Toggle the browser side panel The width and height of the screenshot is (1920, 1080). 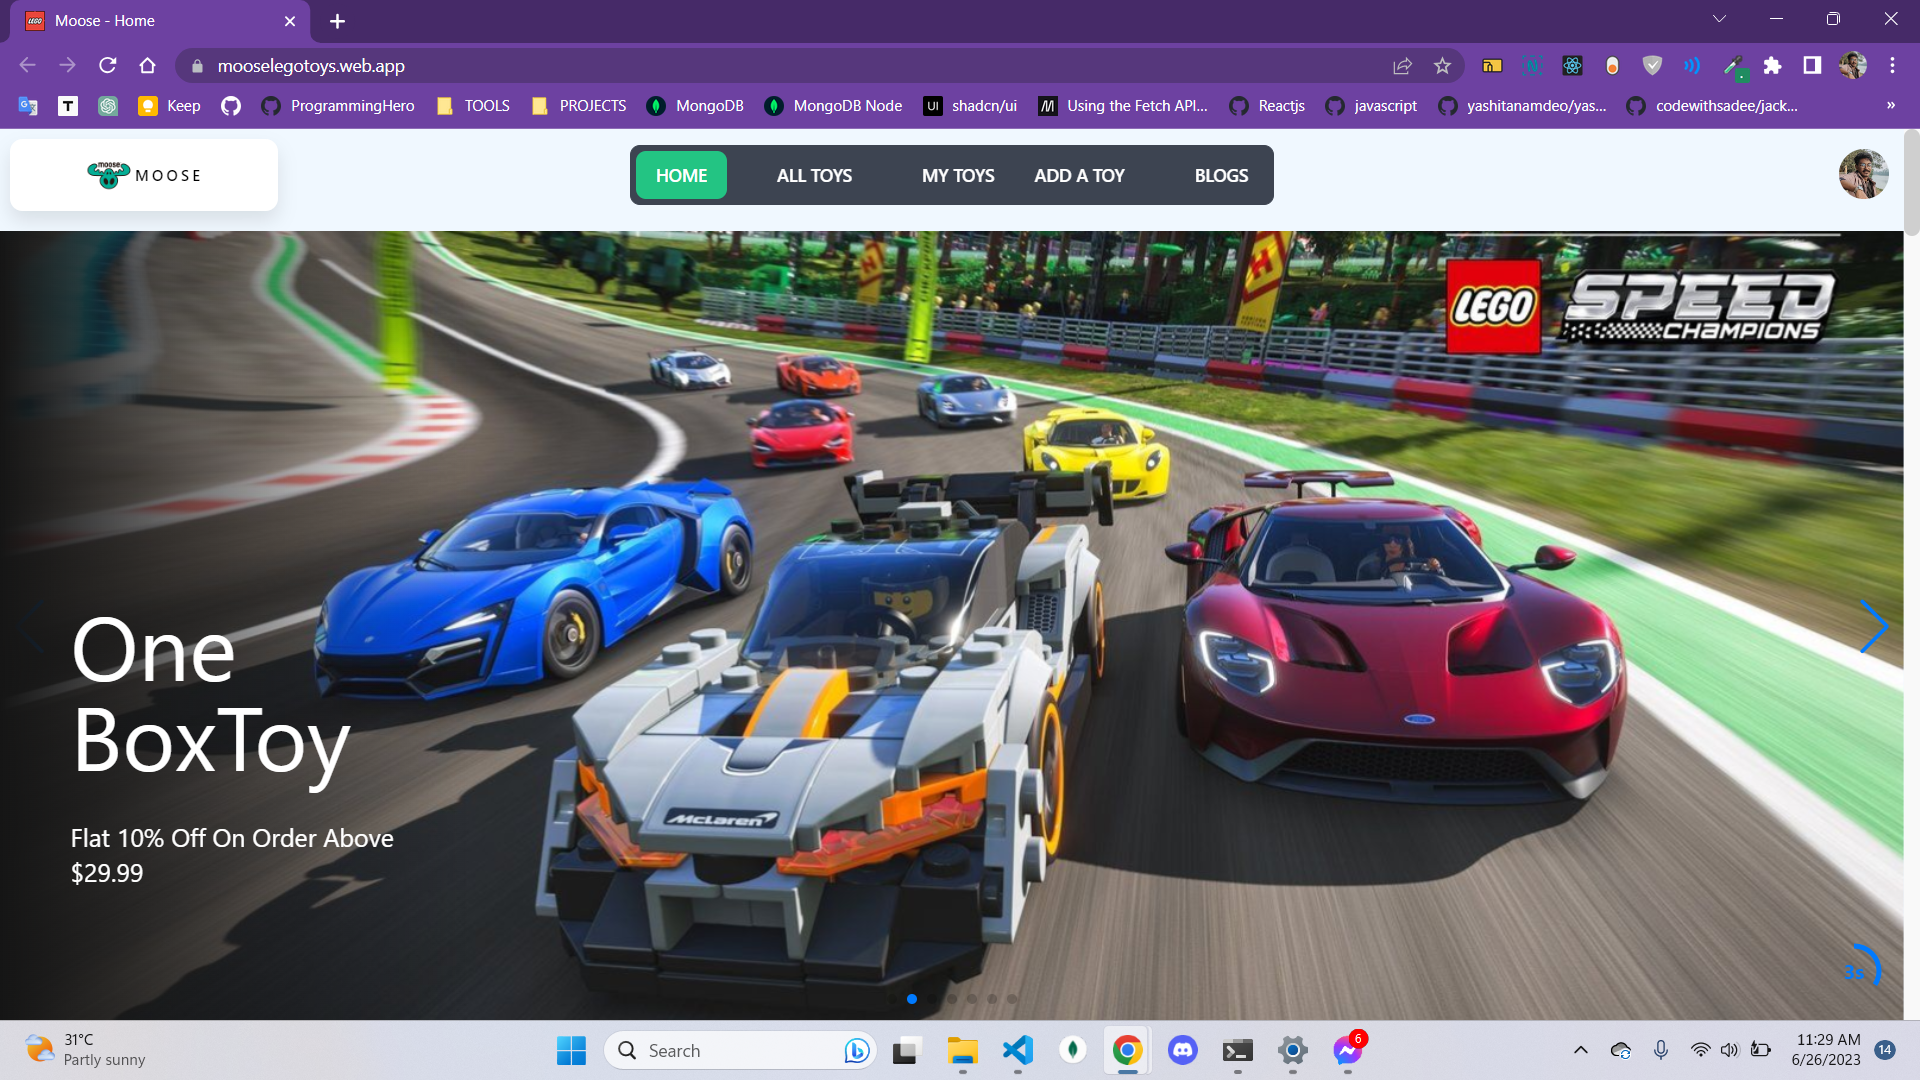coord(1812,65)
